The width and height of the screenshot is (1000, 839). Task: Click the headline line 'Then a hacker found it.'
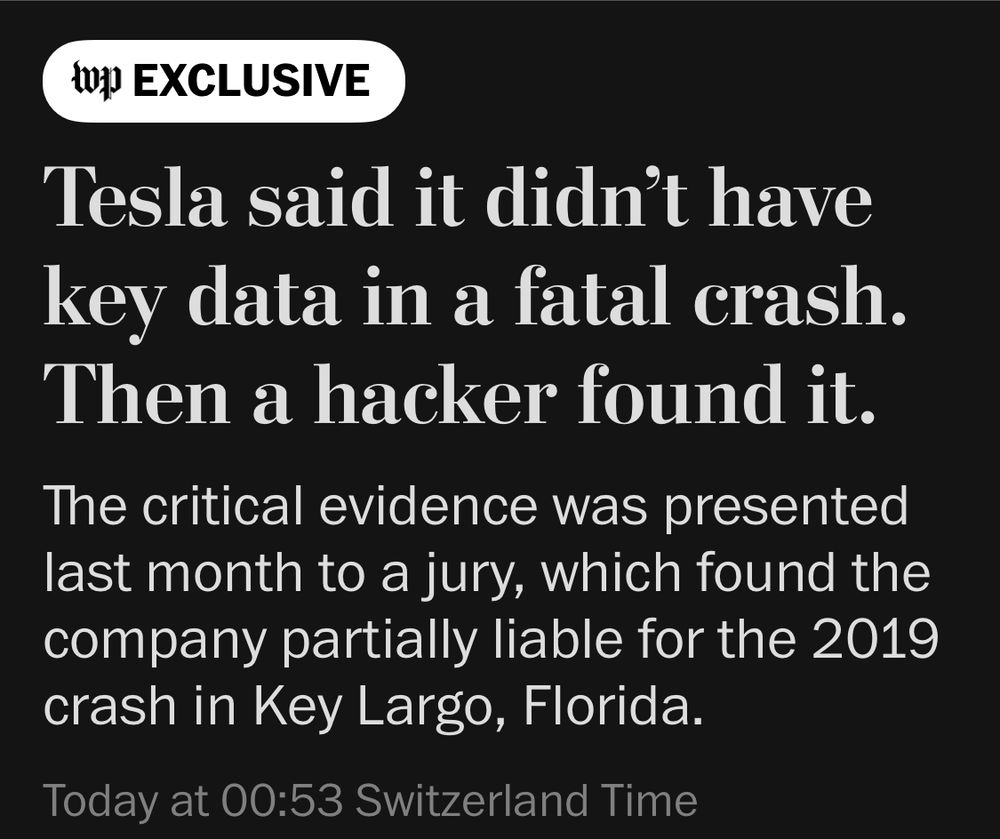click(x=459, y=394)
